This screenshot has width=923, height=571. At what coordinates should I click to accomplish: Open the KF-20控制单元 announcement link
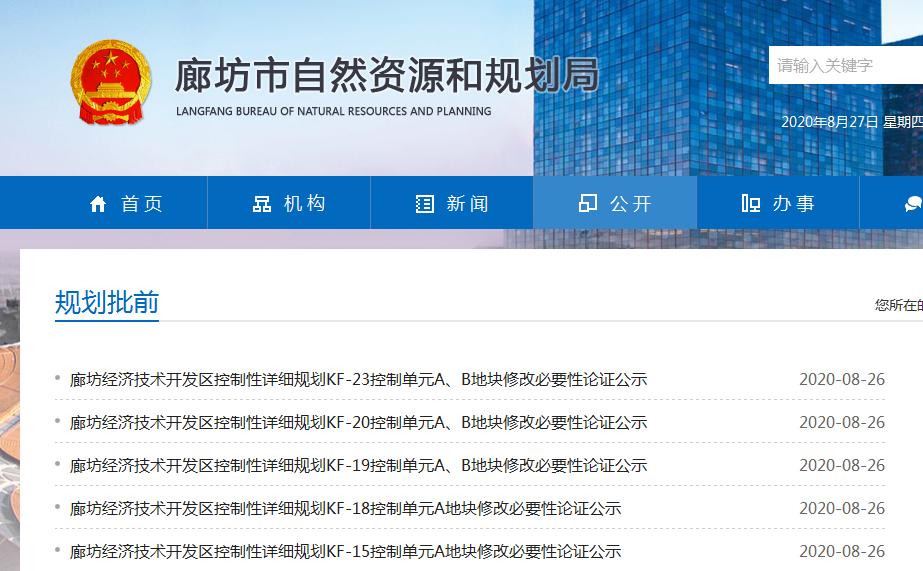point(358,423)
